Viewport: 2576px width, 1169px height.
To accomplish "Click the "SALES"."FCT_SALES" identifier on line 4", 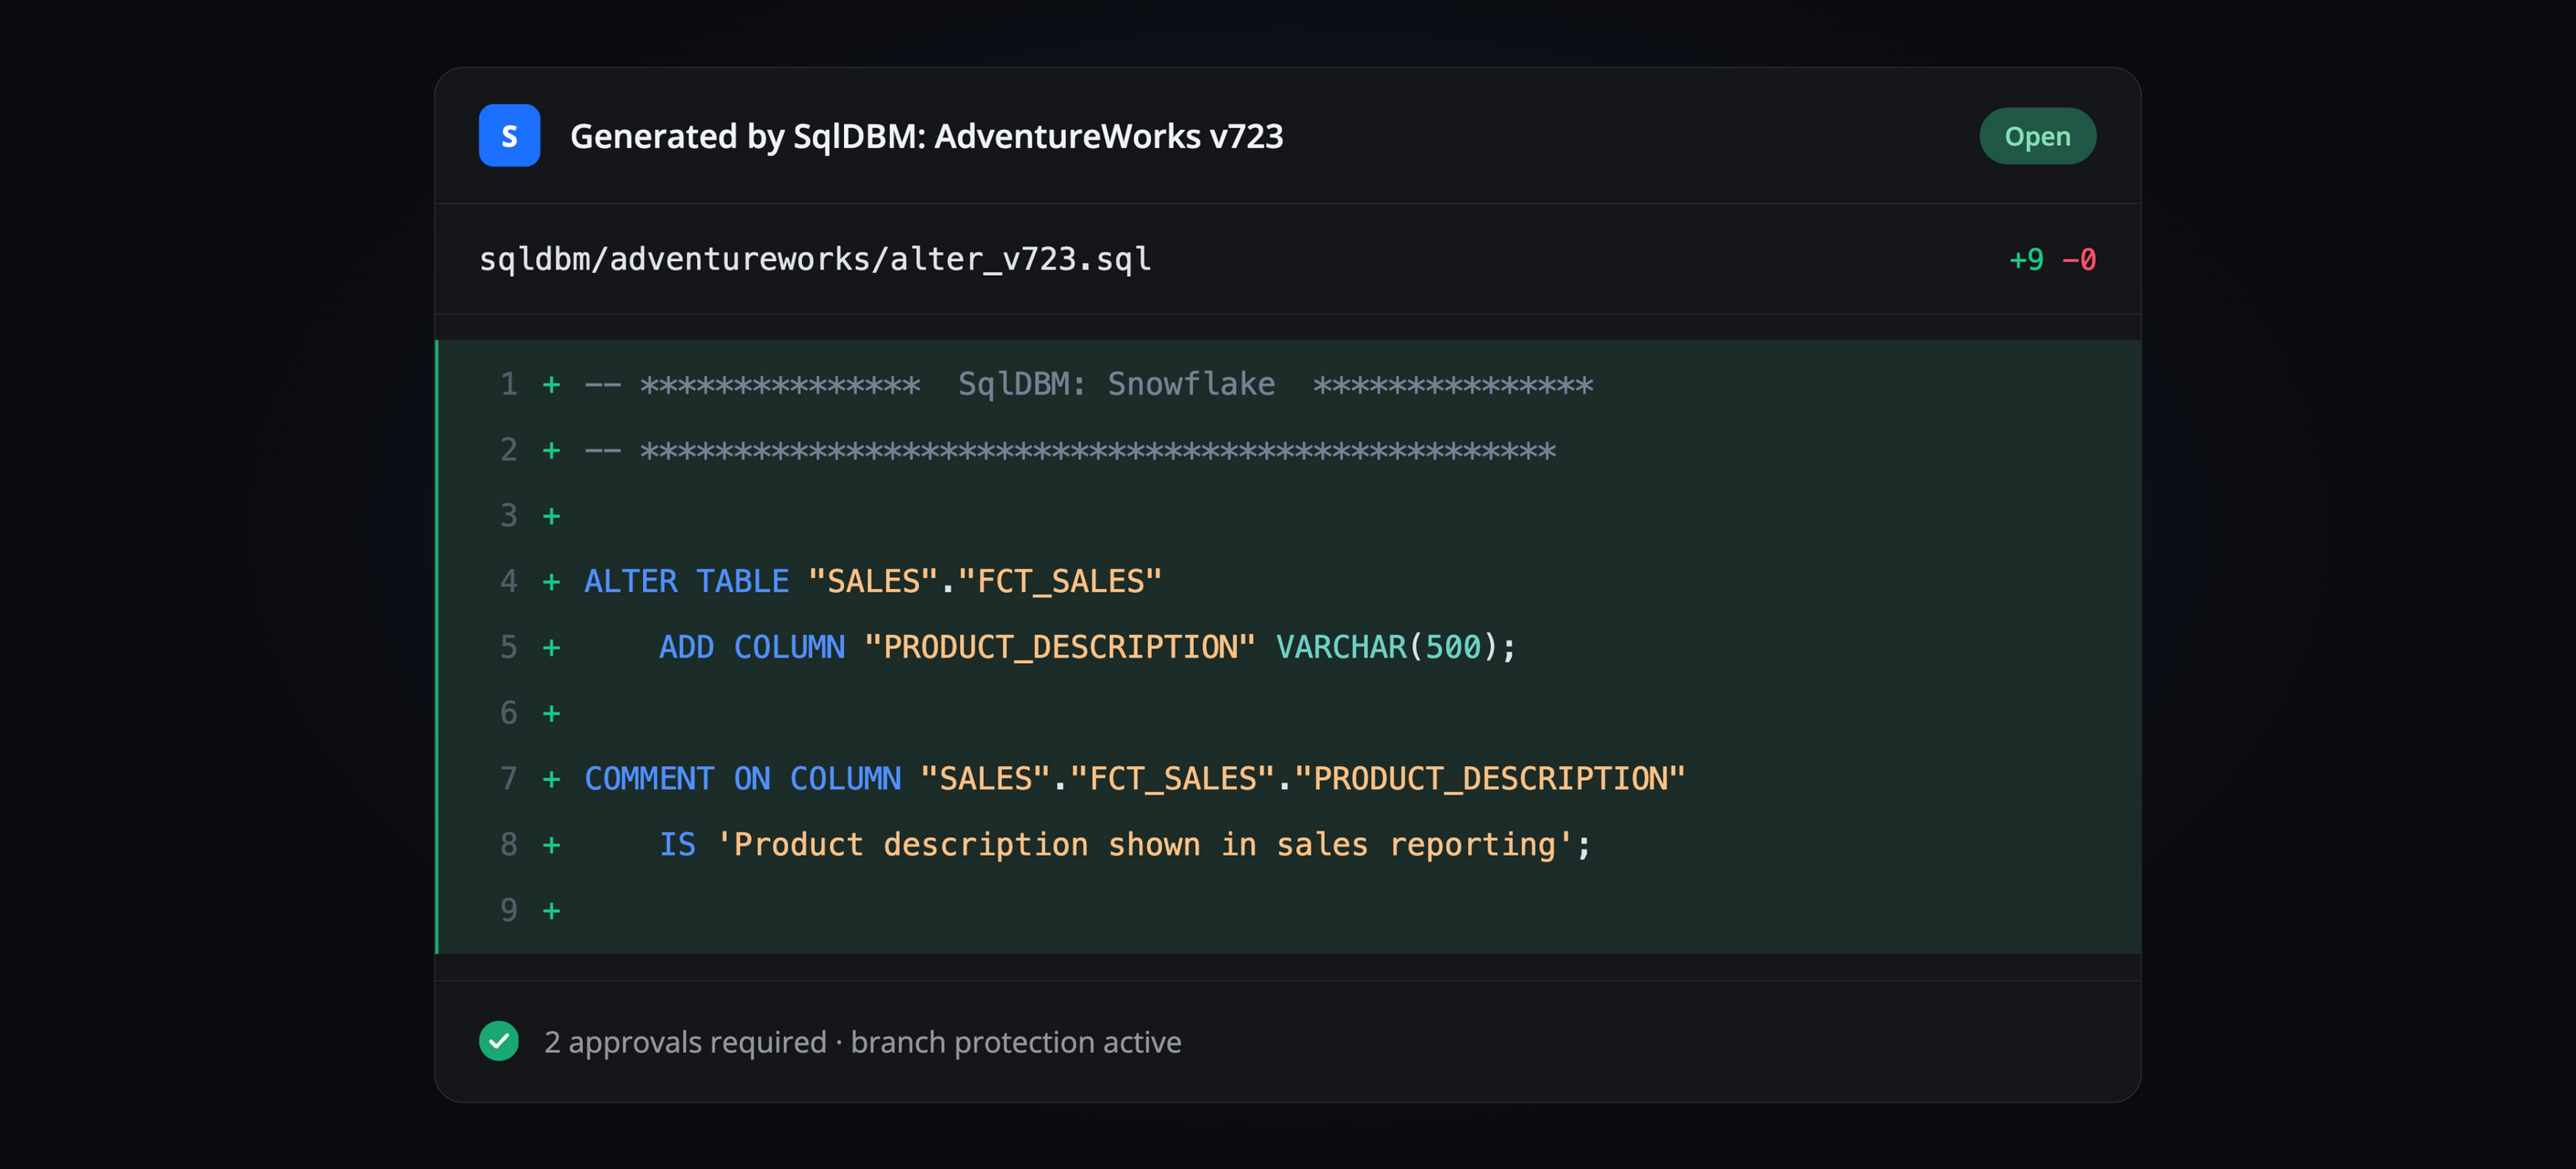I will (985, 581).
